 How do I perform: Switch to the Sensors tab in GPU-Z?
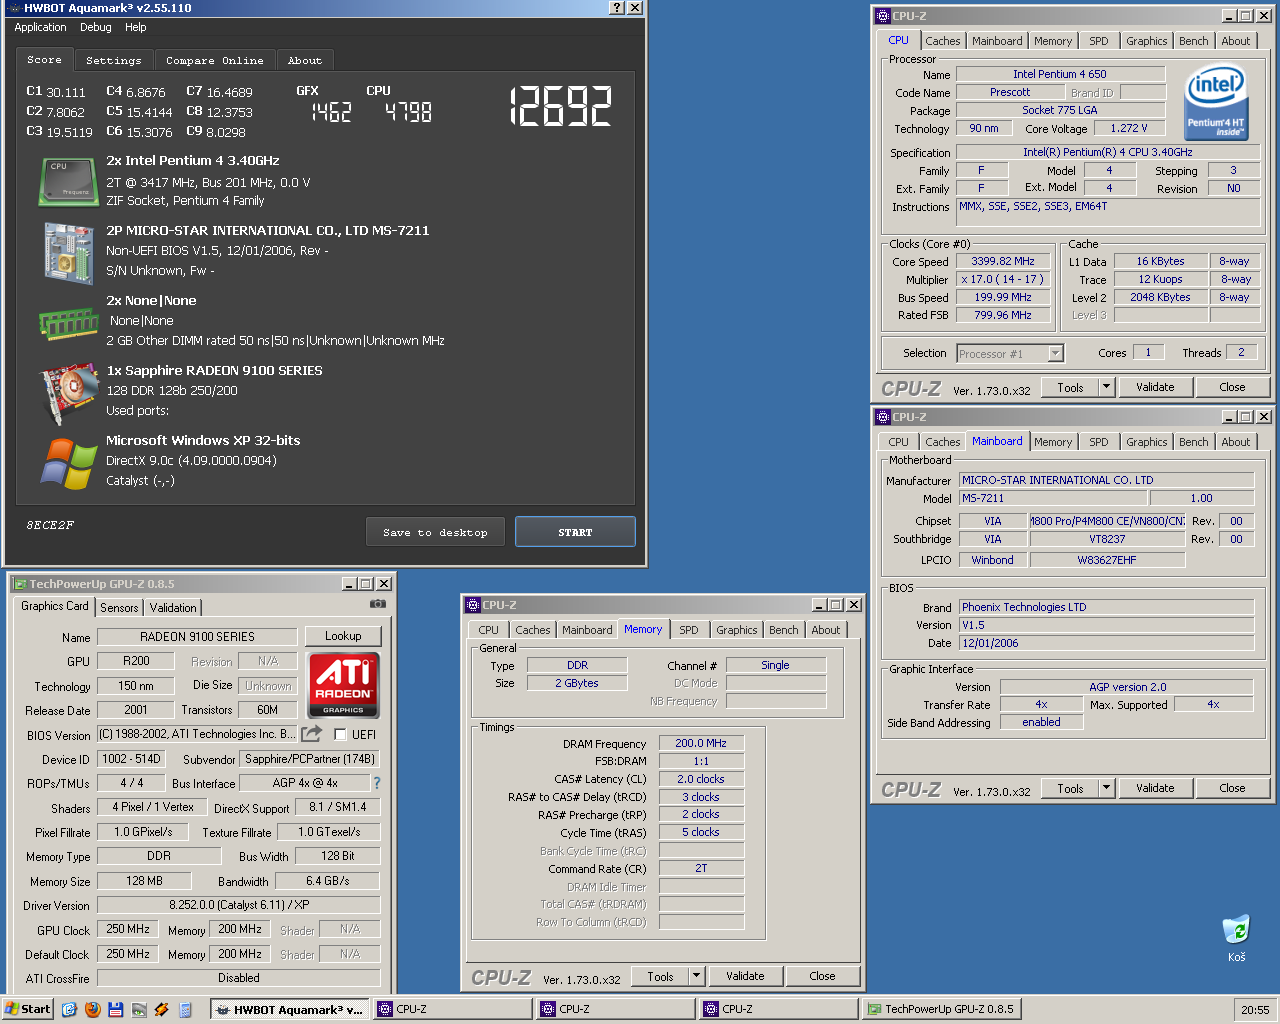coord(119,608)
